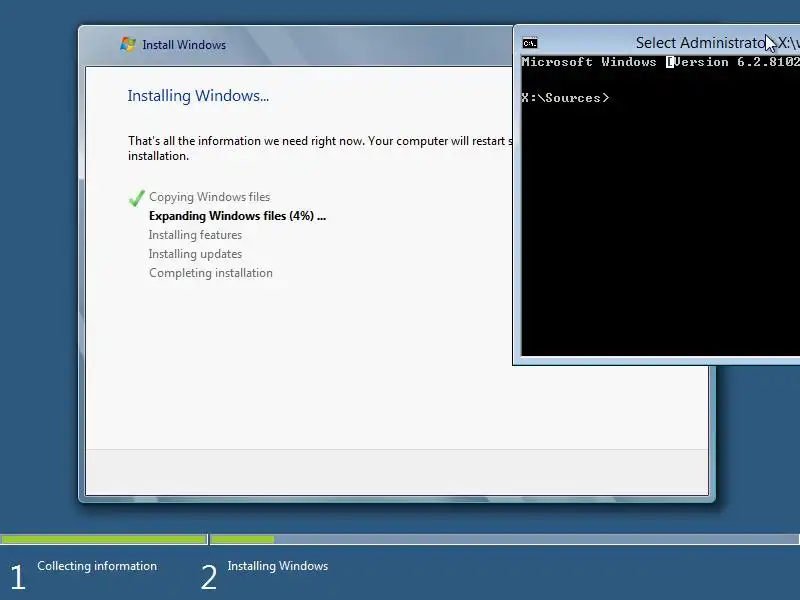Click the Installing Windows stage label at bottom

tap(278, 566)
